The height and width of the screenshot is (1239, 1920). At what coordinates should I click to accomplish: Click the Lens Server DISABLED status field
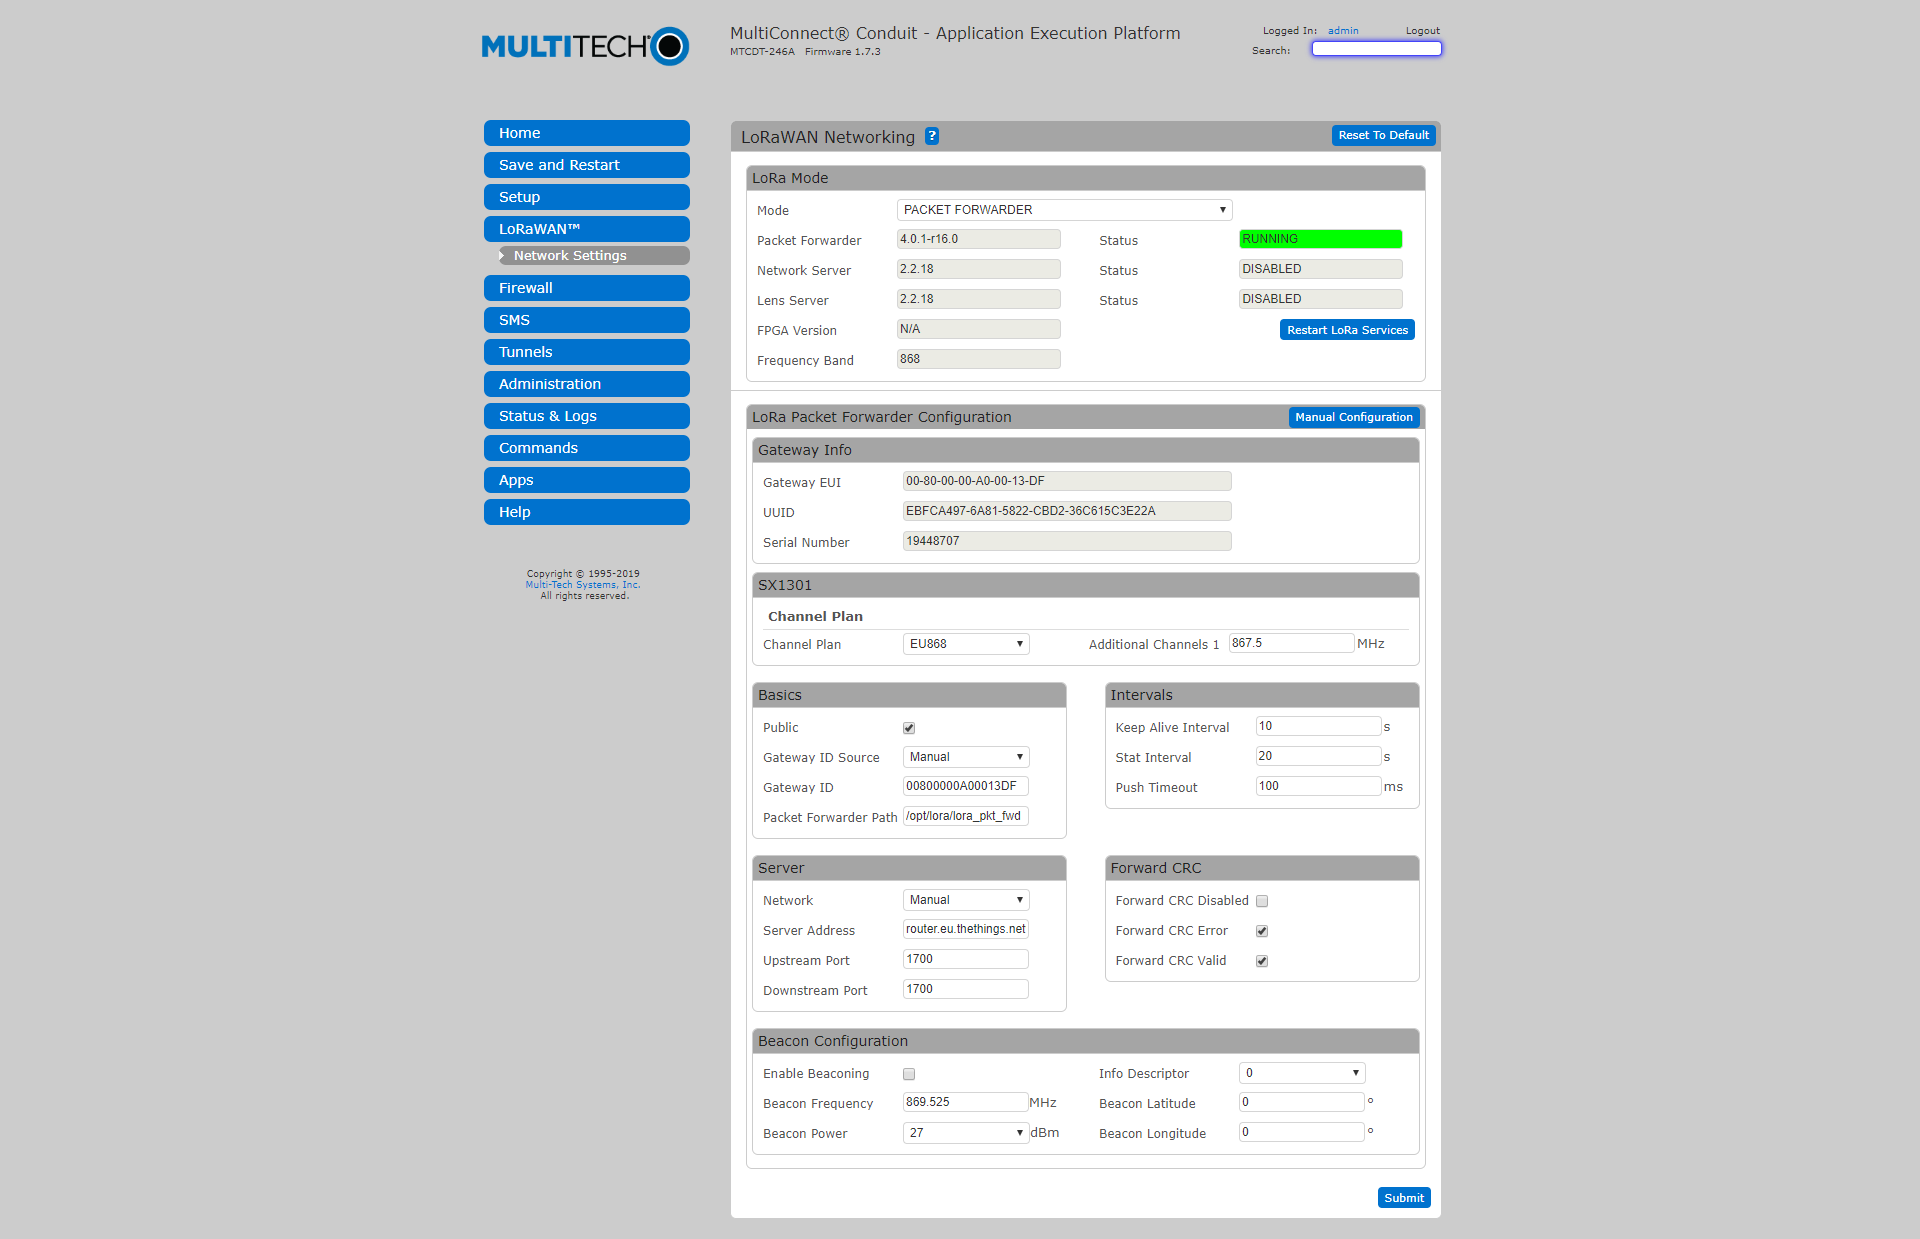pos(1321,299)
